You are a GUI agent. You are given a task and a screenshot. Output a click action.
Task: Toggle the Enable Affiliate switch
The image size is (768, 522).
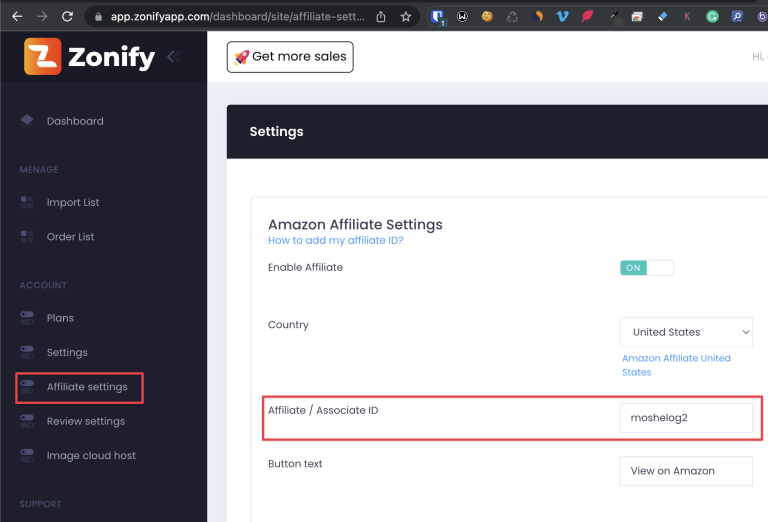pyautogui.click(x=647, y=268)
